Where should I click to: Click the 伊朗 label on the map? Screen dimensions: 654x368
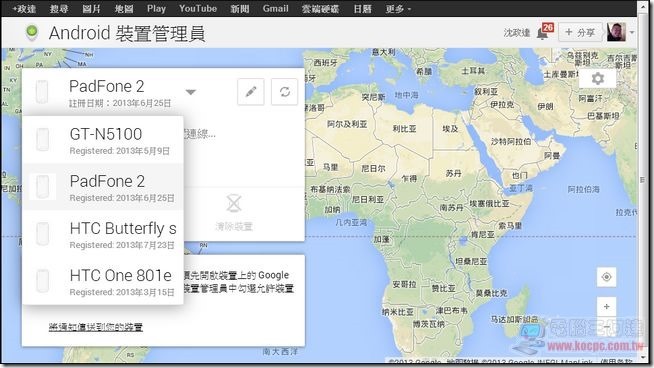[546, 106]
